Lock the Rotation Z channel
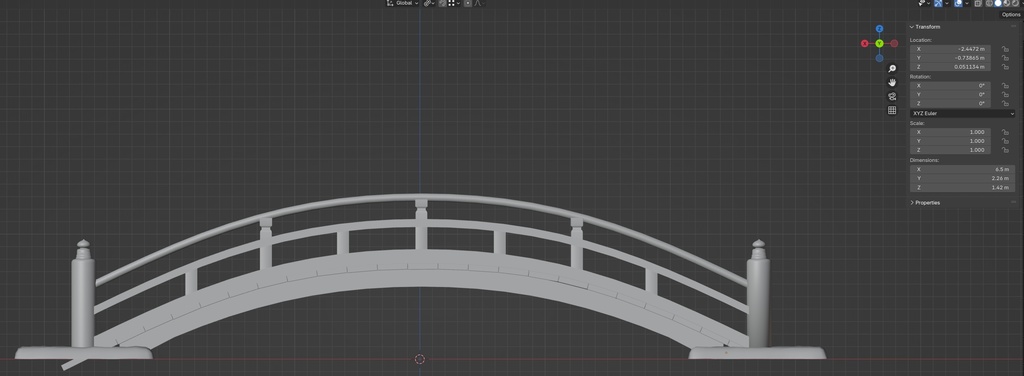The width and height of the screenshot is (1024, 376). (x=1005, y=103)
